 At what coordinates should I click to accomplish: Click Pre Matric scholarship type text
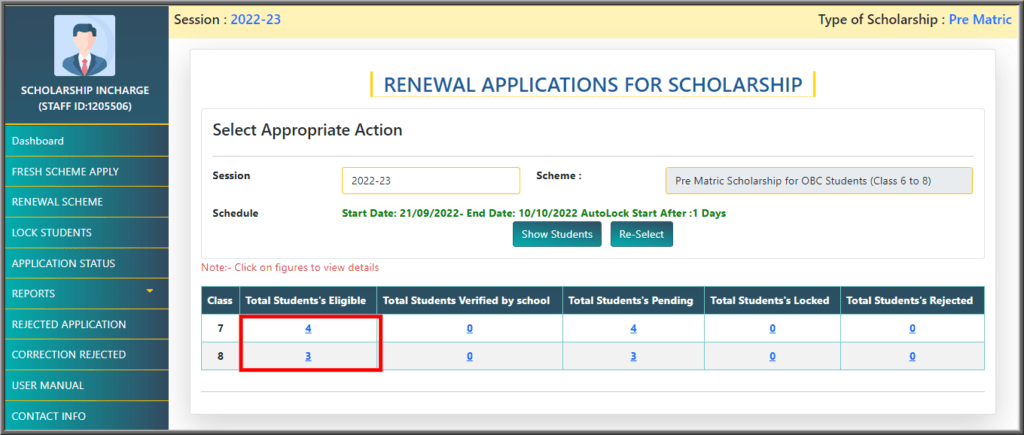[x=980, y=20]
